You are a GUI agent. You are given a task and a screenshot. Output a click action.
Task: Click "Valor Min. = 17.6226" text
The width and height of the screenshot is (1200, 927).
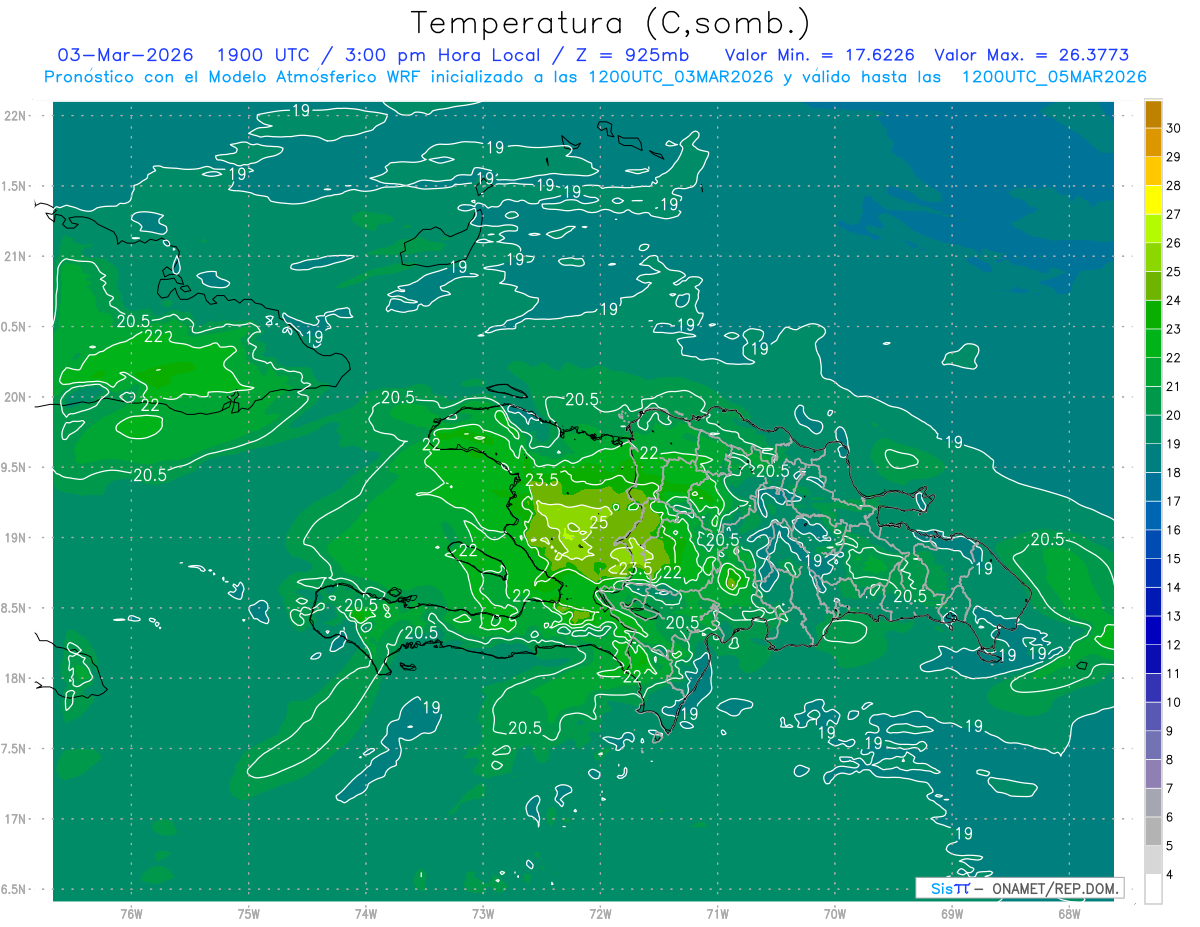pyautogui.click(x=820, y=55)
